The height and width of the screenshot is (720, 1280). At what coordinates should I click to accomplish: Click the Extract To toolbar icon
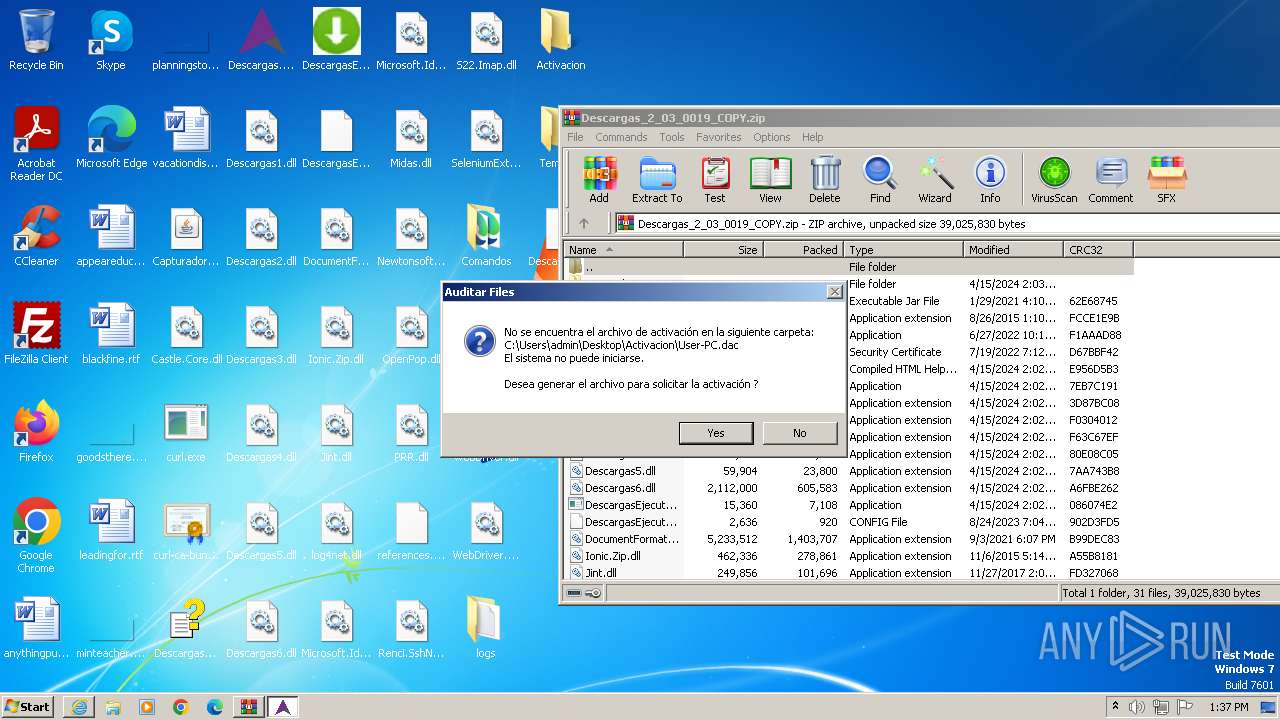click(657, 180)
